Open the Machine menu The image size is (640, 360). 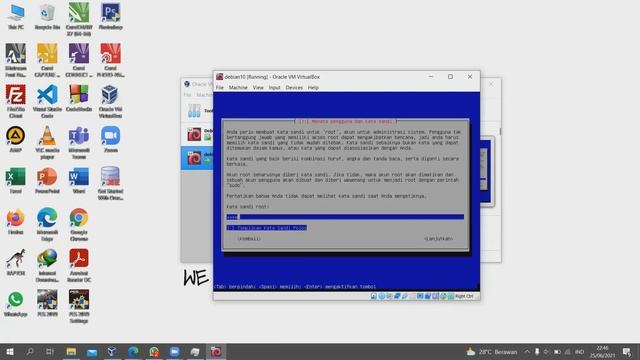(238, 88)
